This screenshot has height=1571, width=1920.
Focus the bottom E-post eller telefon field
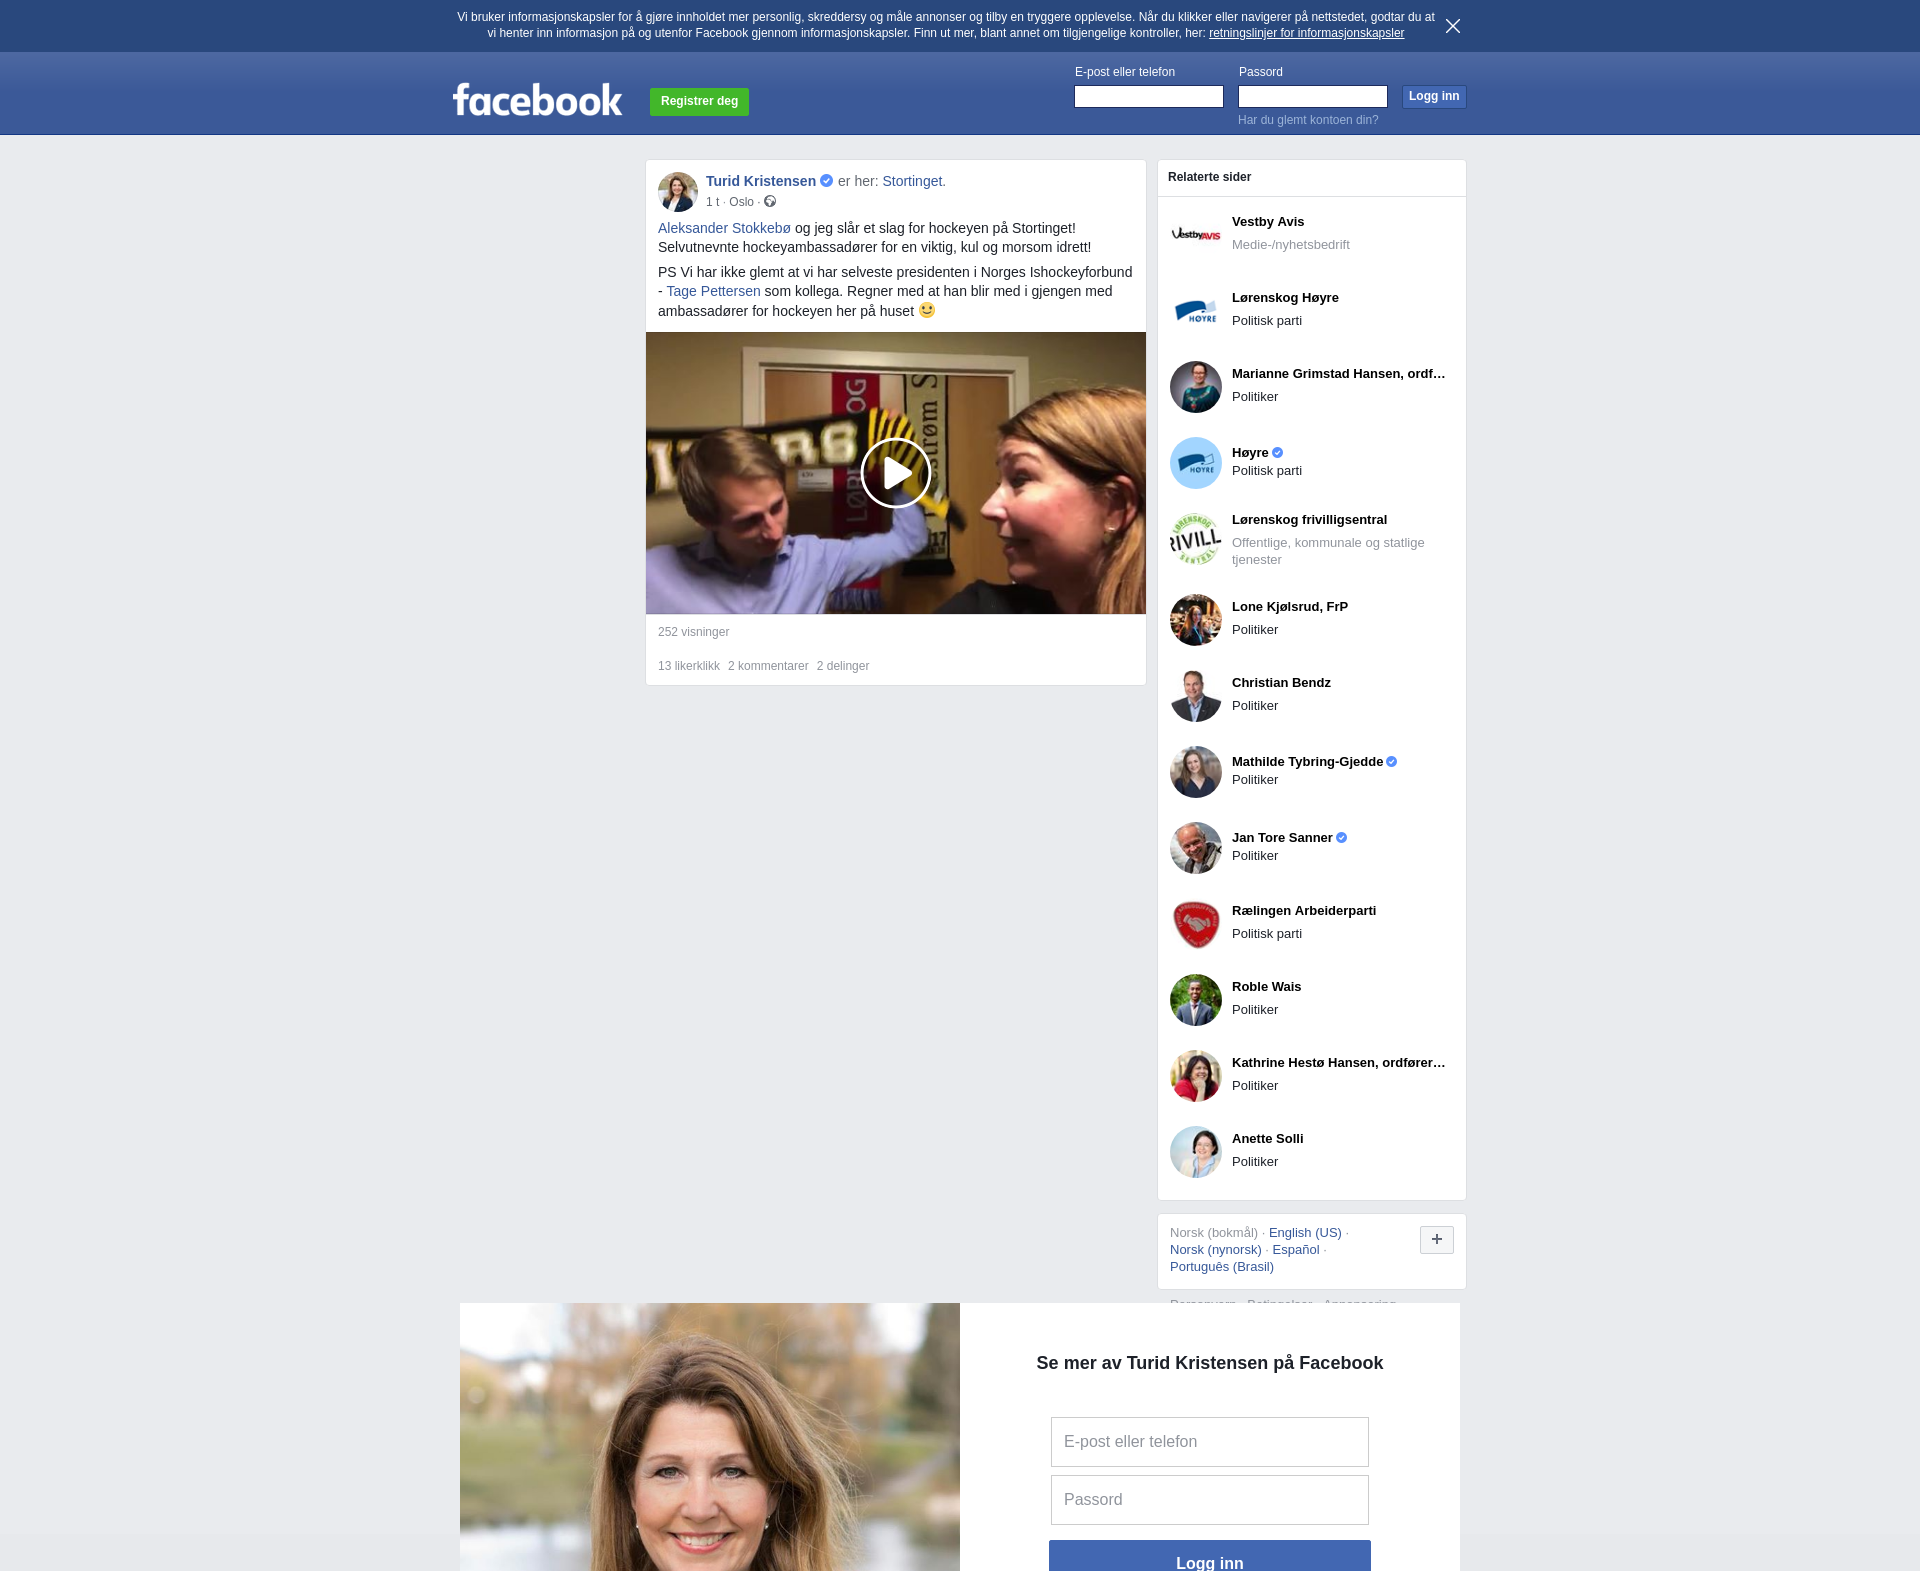click(1210, 1442)
